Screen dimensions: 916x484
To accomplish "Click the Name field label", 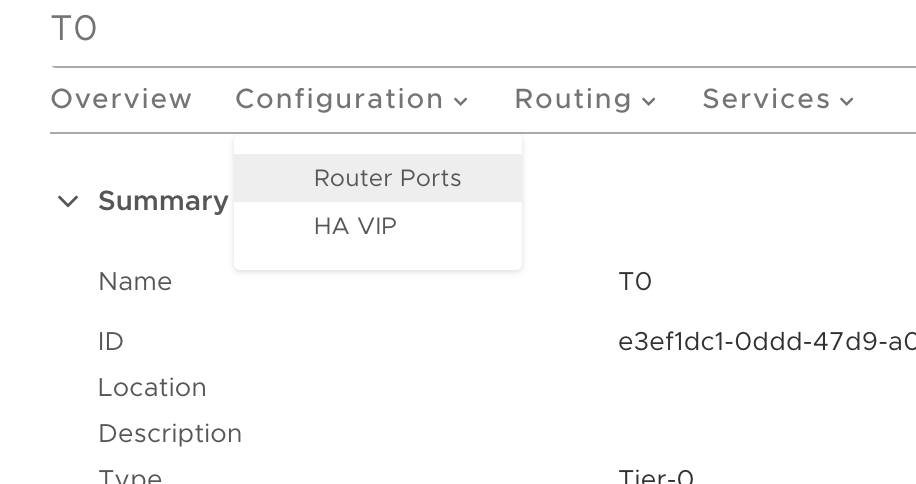I will coord(135,282).
